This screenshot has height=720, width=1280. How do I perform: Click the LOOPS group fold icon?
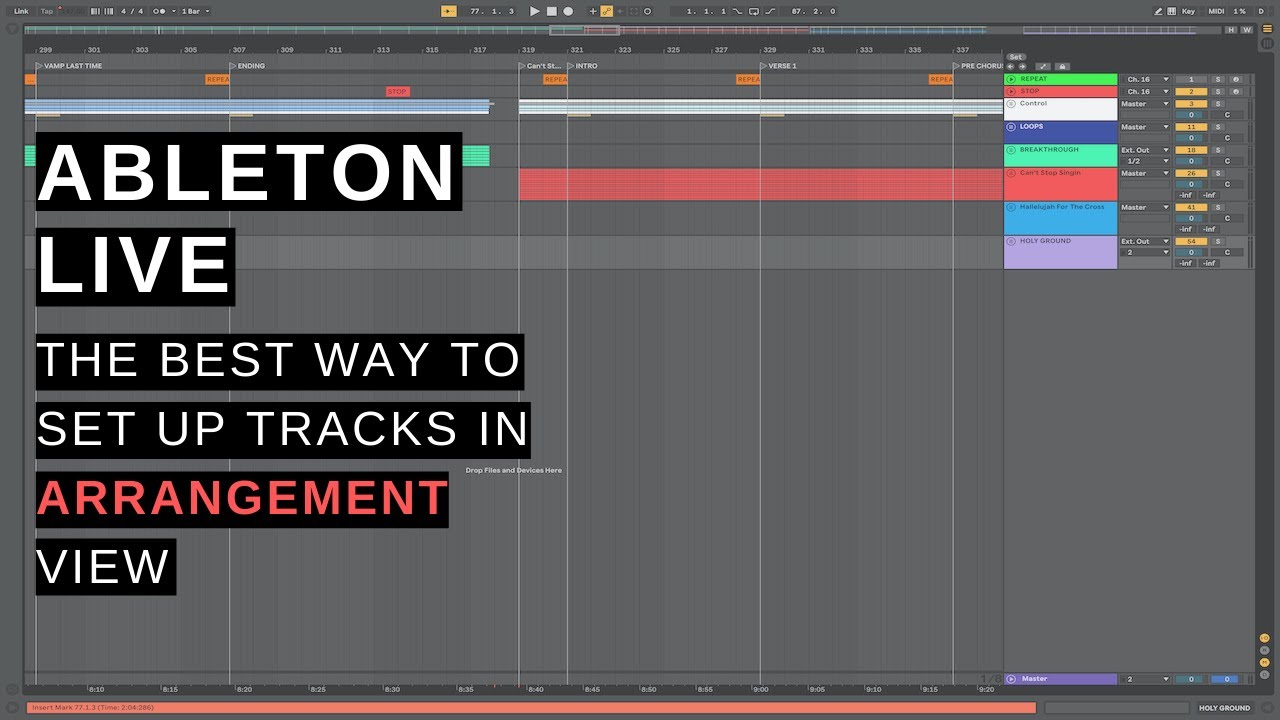(x=1011, y=127)
